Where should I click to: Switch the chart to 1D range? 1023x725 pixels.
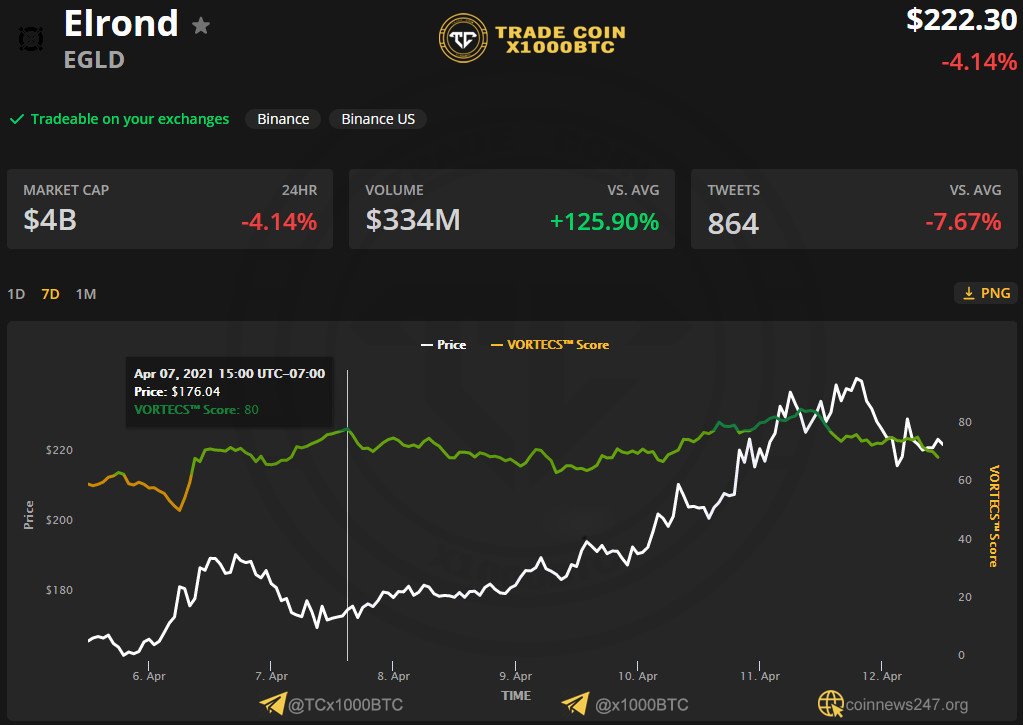coord(16,294)
